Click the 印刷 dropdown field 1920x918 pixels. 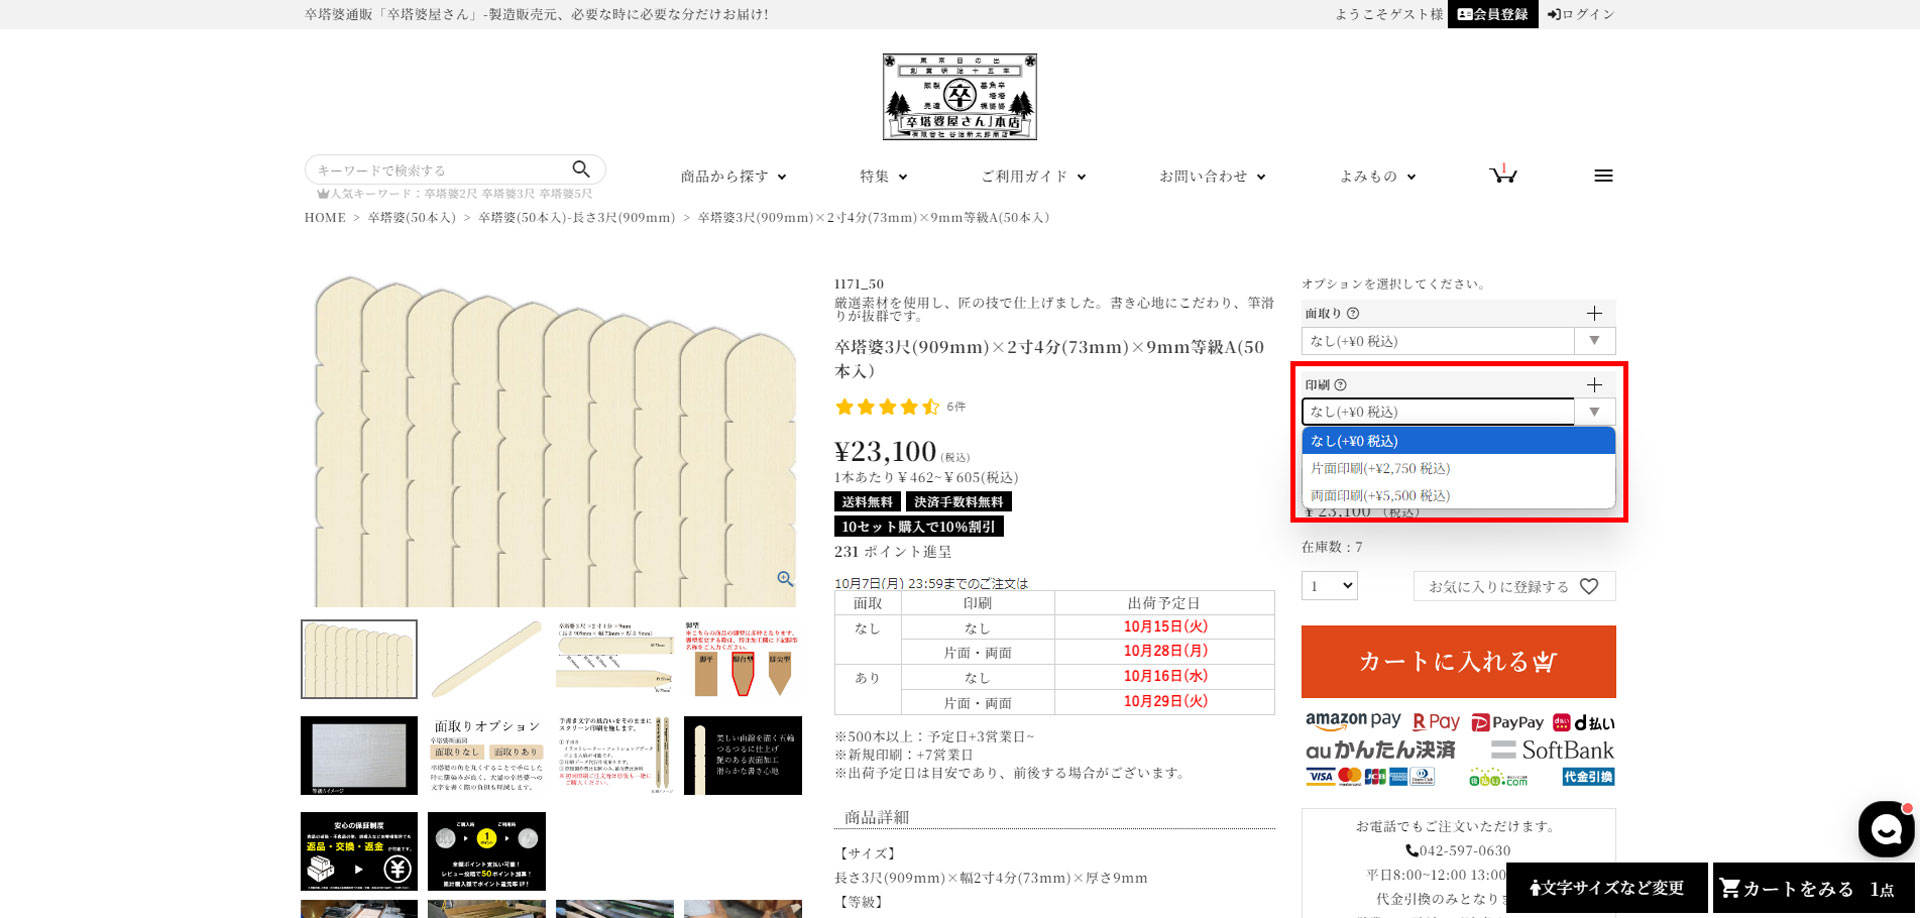point(1458,412)
